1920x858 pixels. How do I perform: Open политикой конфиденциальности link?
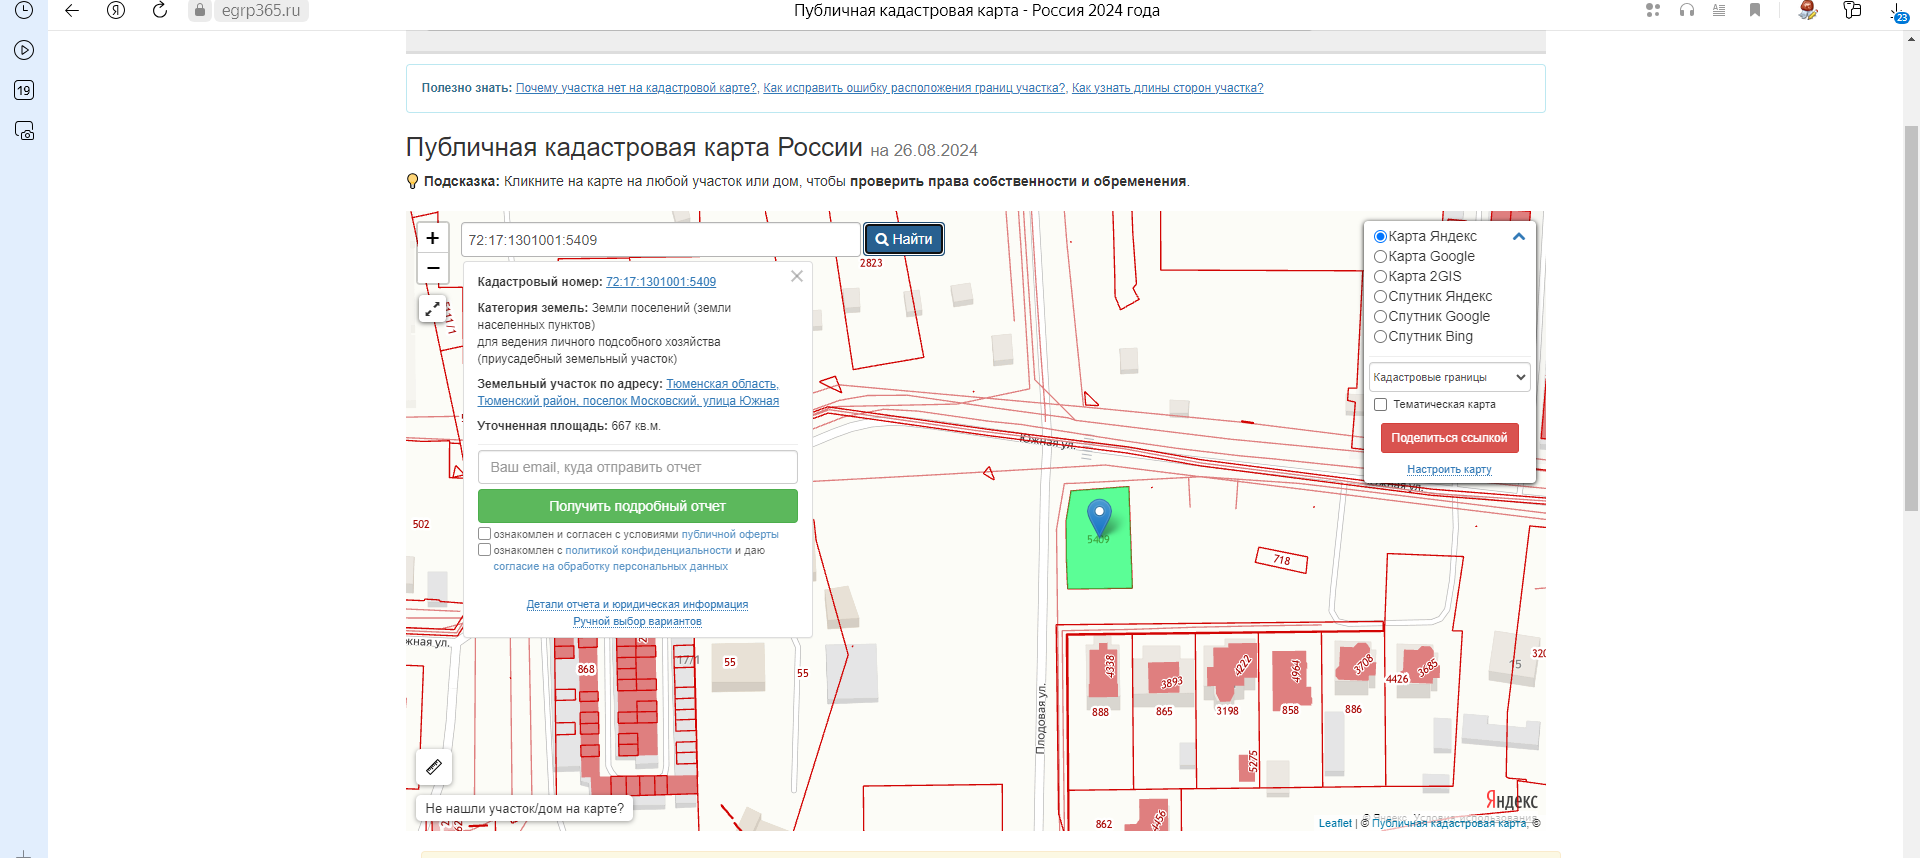tap(648, 550)
